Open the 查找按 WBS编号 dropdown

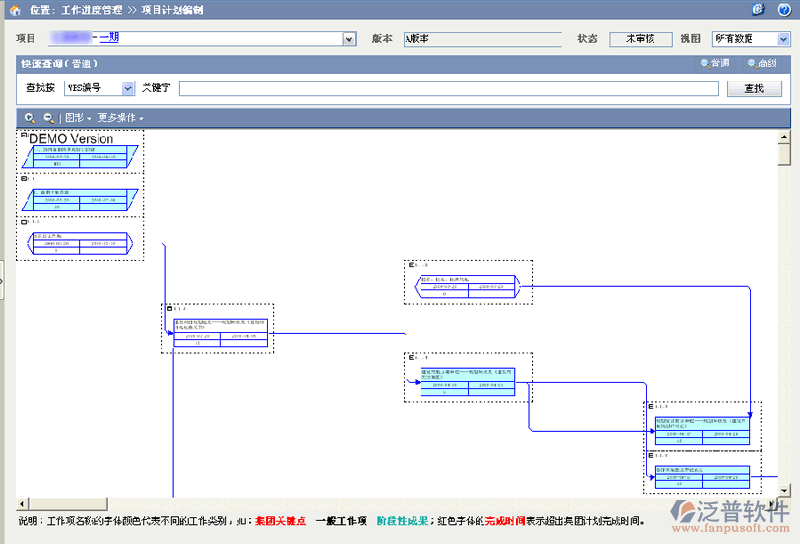[x=128, y=88]
